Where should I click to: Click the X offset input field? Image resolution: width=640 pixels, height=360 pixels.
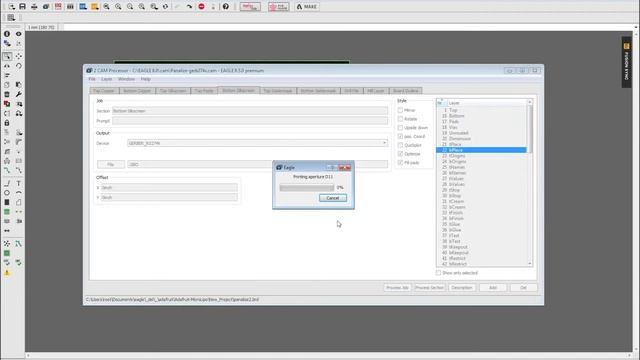[x=169, y=188]
